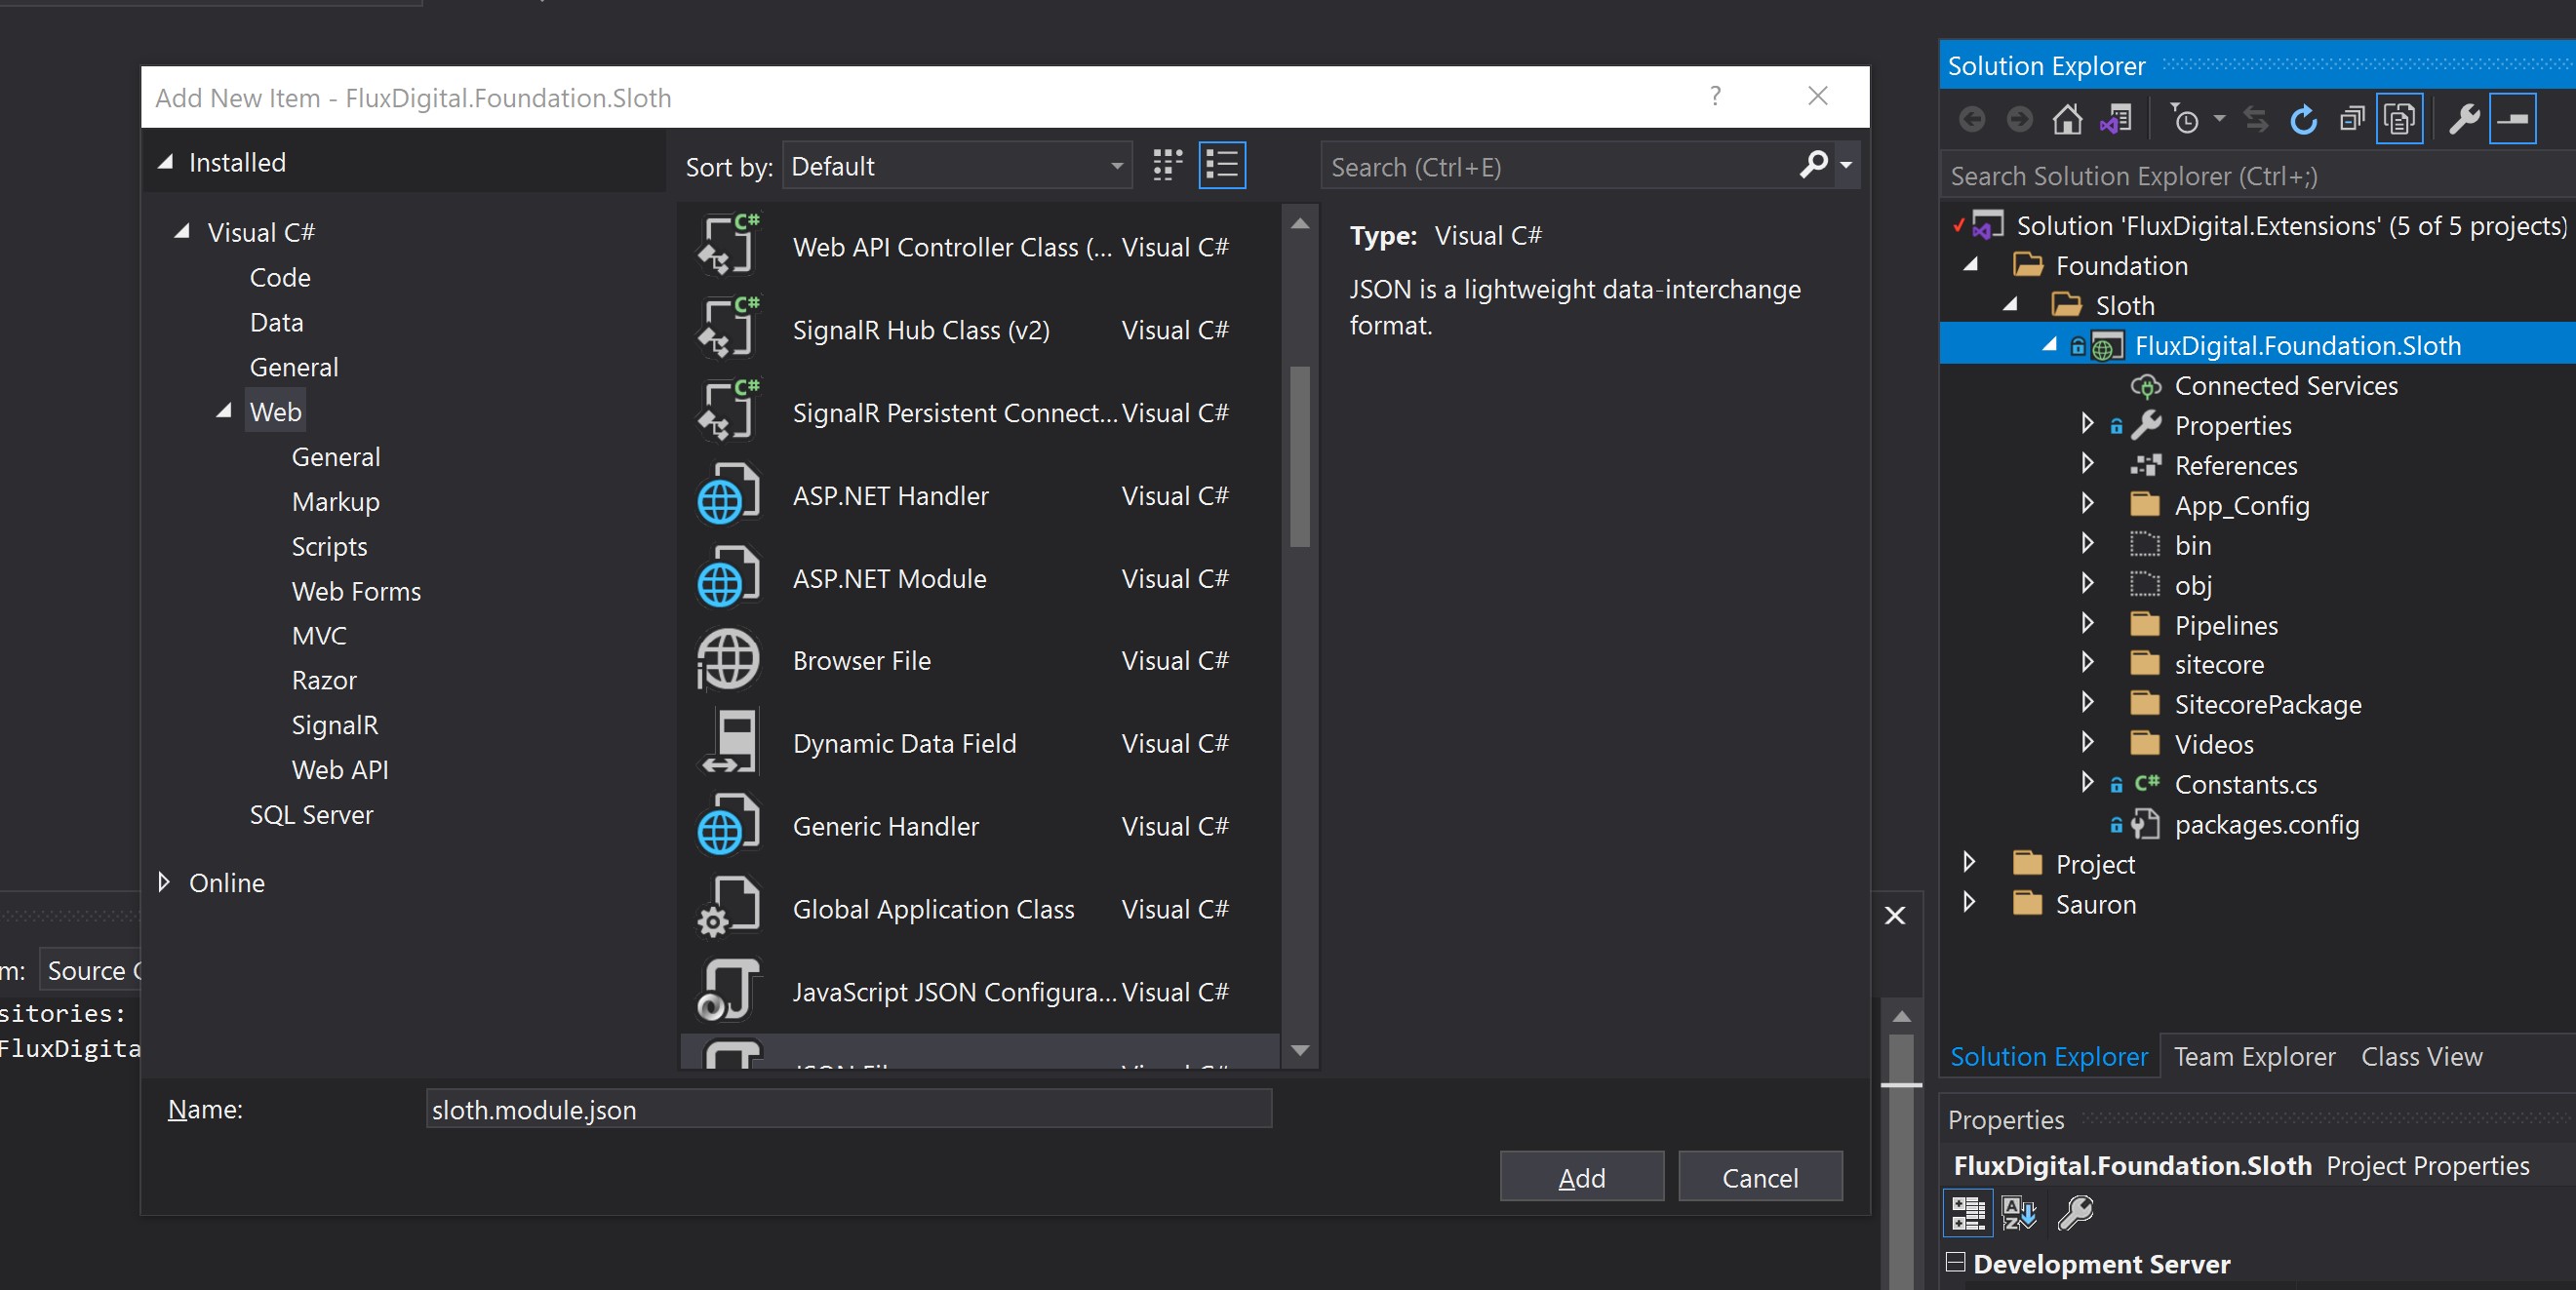Expand the Online section

pyautogui.click(x=165, y=882)
